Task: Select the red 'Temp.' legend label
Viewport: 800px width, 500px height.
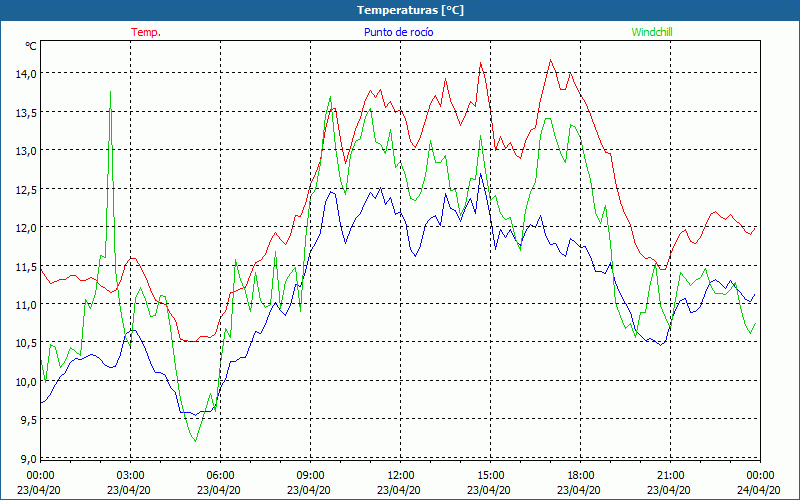Action: click(x=146, y=32)
